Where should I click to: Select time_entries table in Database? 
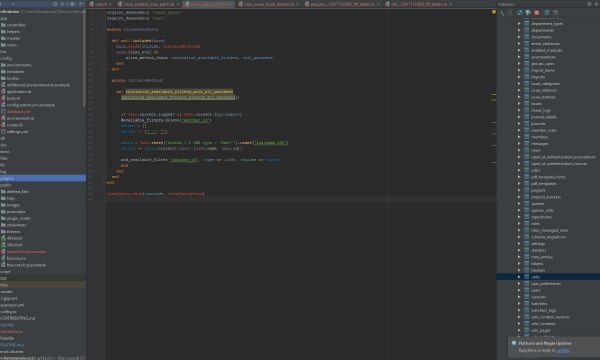click(x=541, y=257)
